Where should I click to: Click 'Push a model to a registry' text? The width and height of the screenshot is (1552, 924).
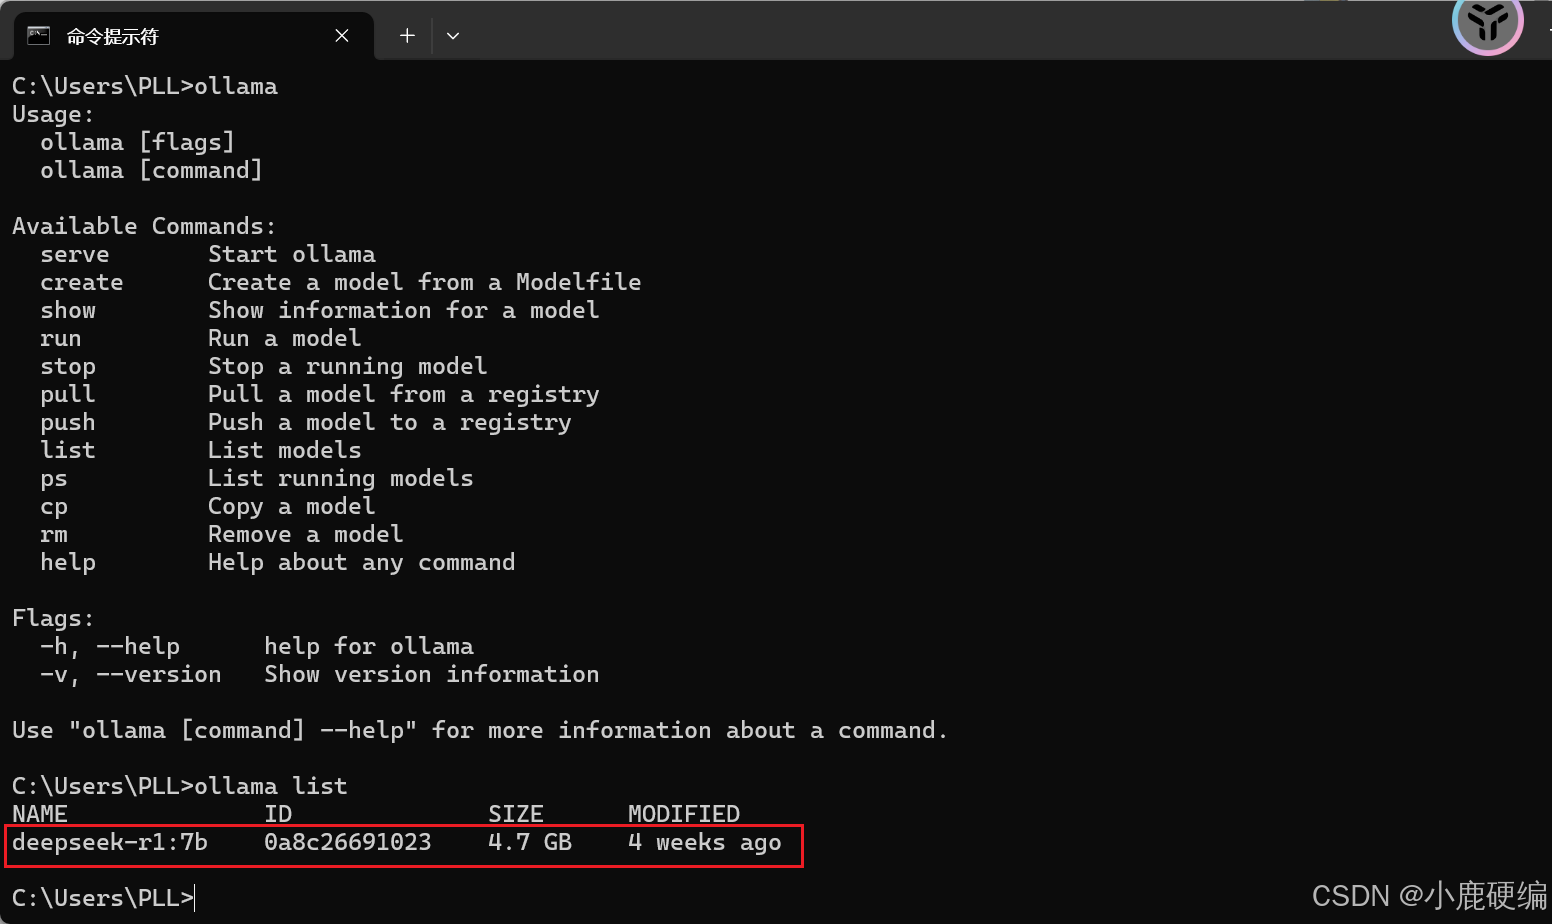pyautogui.click(x=390, y=423)
